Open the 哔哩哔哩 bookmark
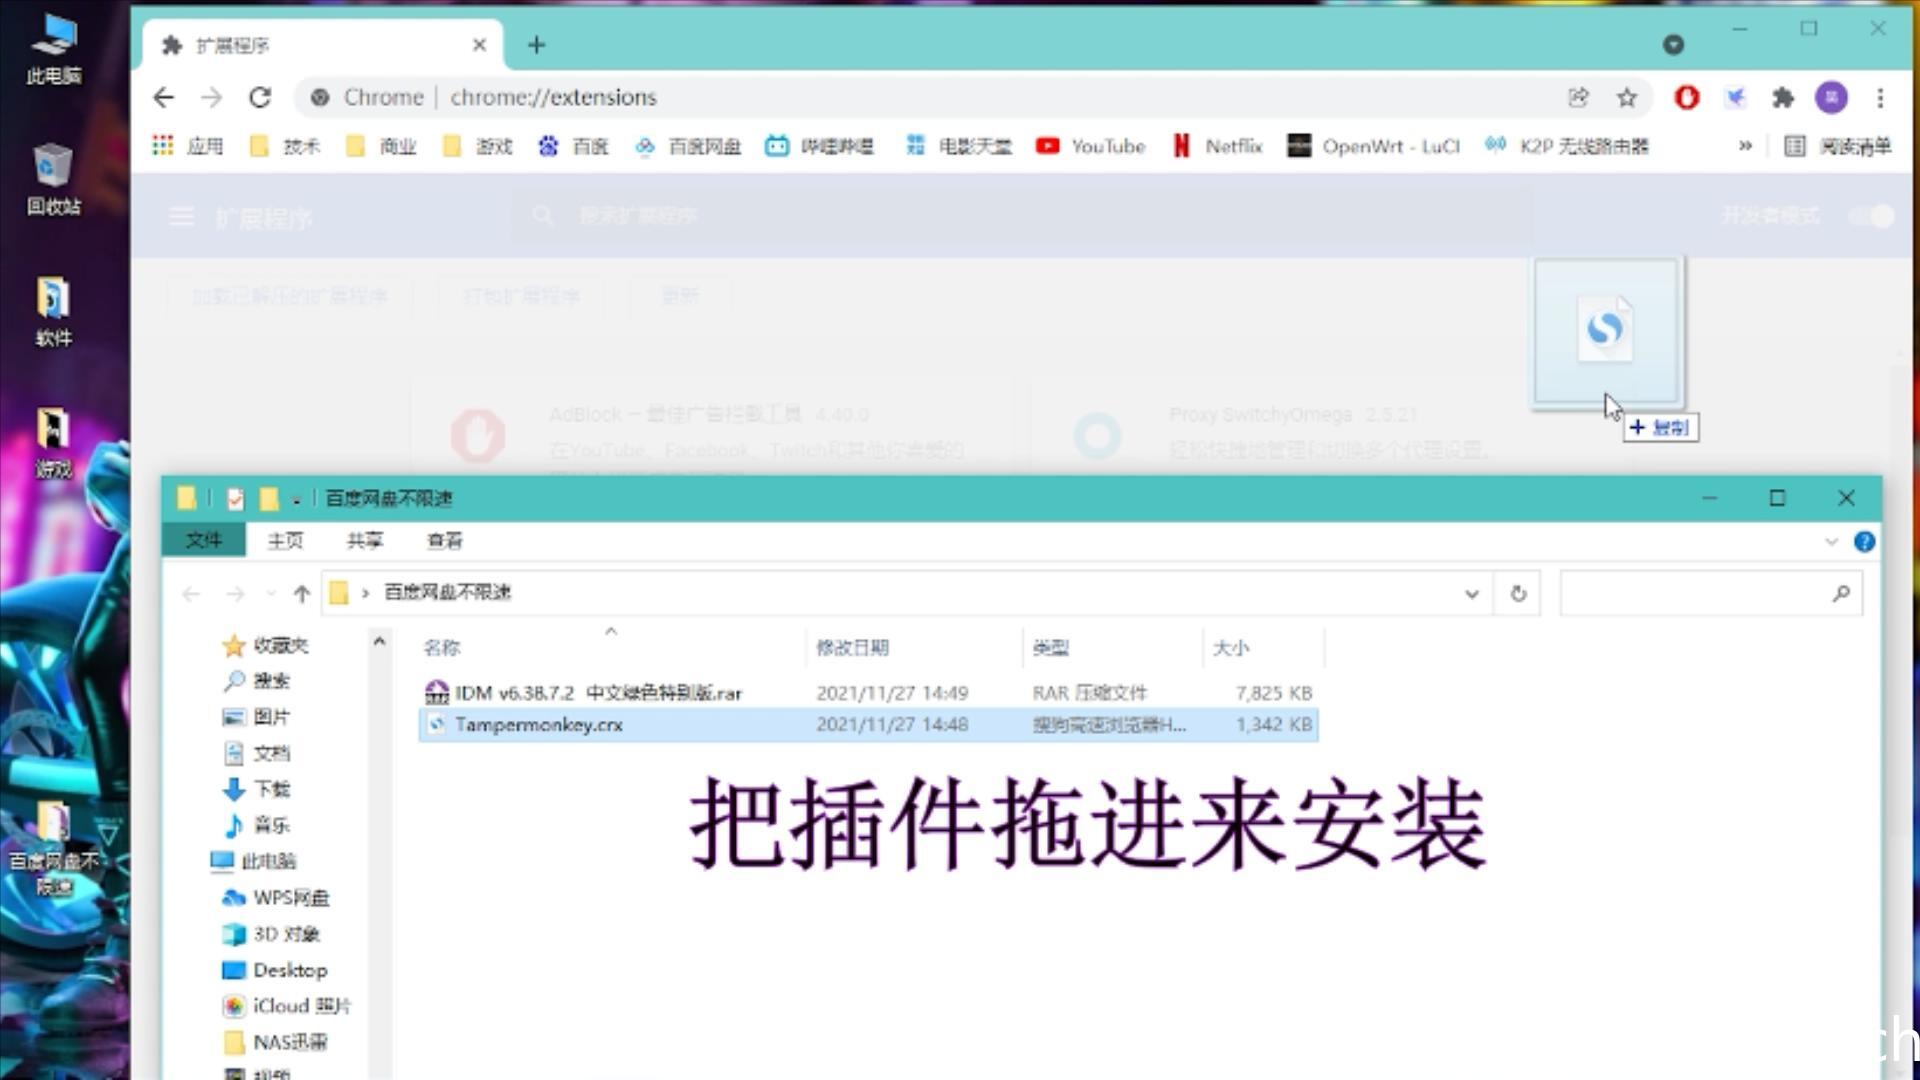 (820, 146)
